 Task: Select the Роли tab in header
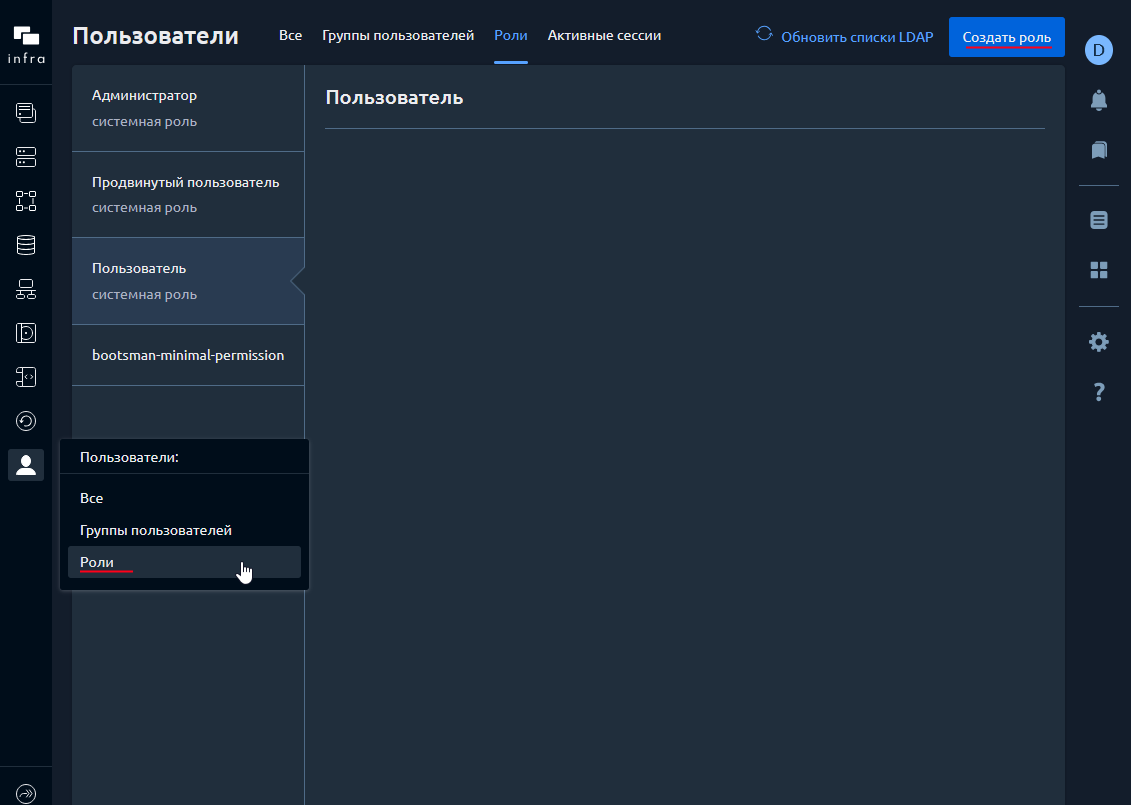click(x=511, y=35)
